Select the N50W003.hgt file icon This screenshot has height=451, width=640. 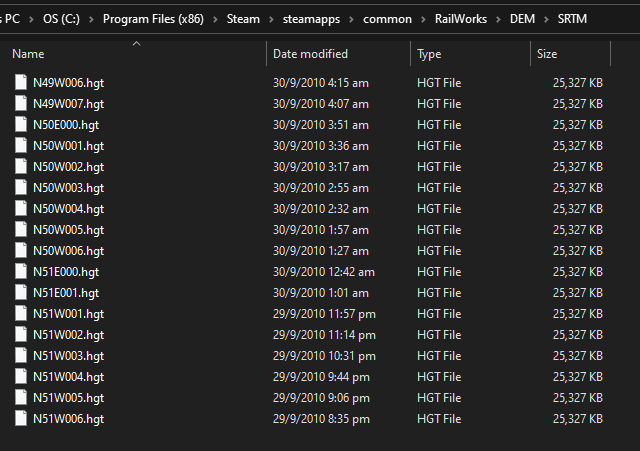click(21, 188)
